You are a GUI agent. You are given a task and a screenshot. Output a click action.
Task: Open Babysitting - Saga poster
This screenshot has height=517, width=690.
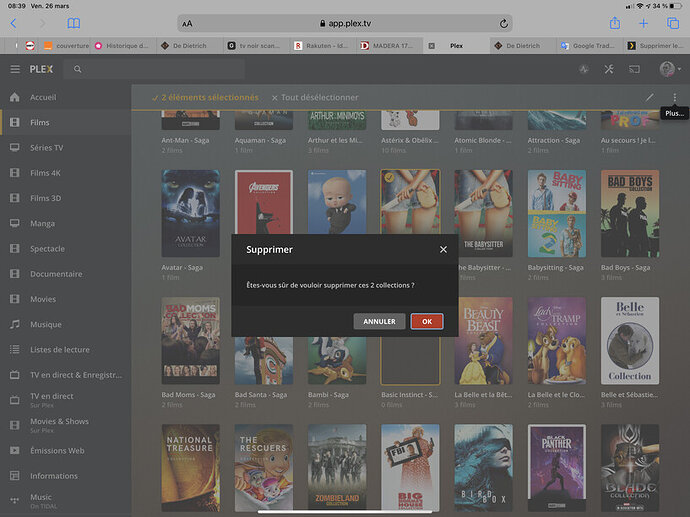point(557,213)
